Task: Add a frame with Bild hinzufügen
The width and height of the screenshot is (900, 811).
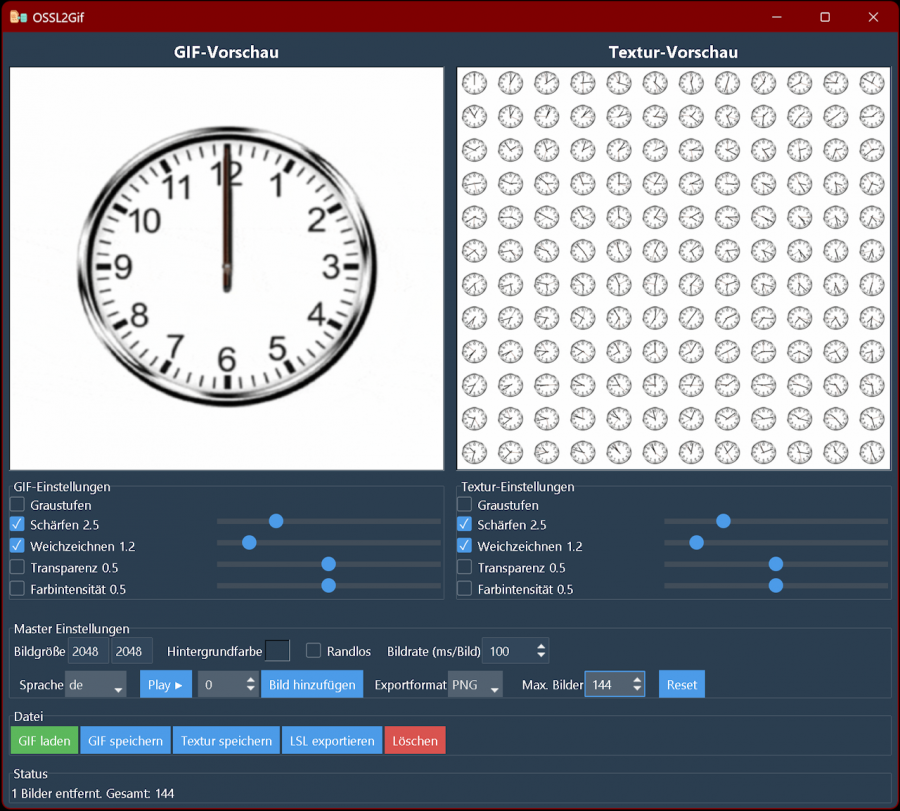Action: click(311, 685)
